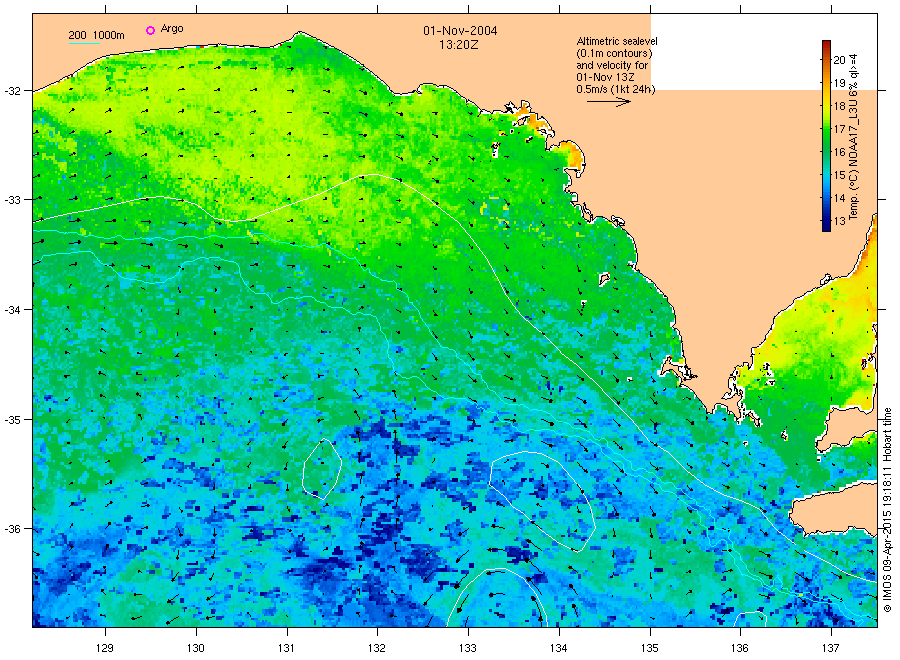Click latitude label -32
The height and width of the screenshot is (660, 900).
click(12, 91)
